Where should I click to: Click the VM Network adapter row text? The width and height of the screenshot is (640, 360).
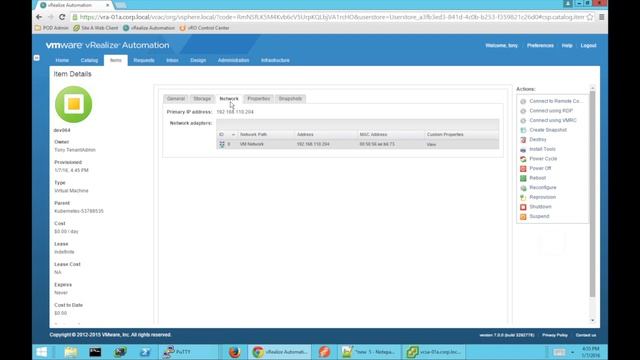coord(251,144)
